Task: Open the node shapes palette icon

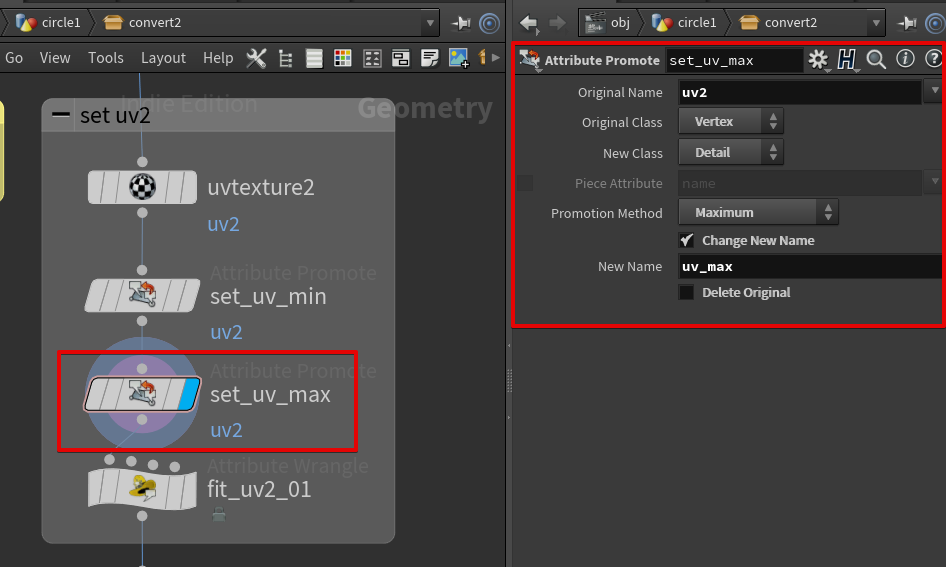Action: click(372, 58)
